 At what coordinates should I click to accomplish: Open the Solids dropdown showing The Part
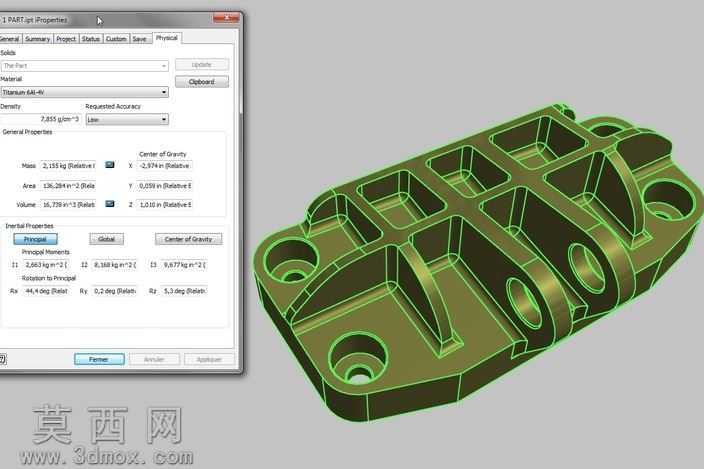(84, 66)
